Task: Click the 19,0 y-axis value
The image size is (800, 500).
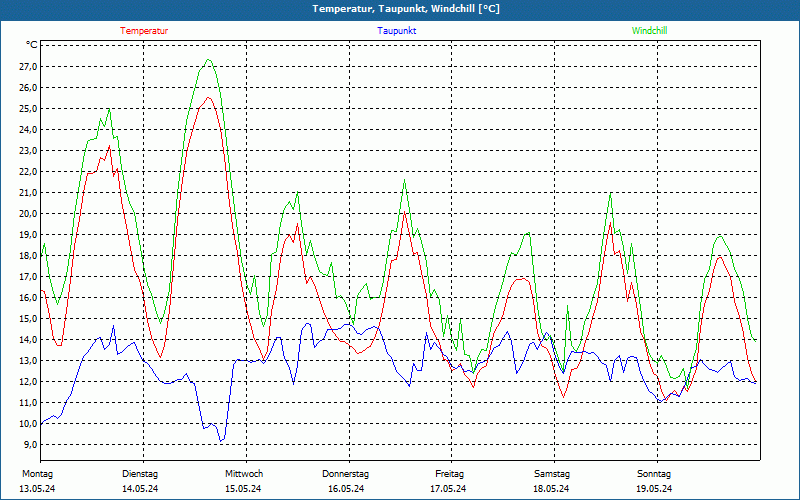Action: (x=29, y=234)
